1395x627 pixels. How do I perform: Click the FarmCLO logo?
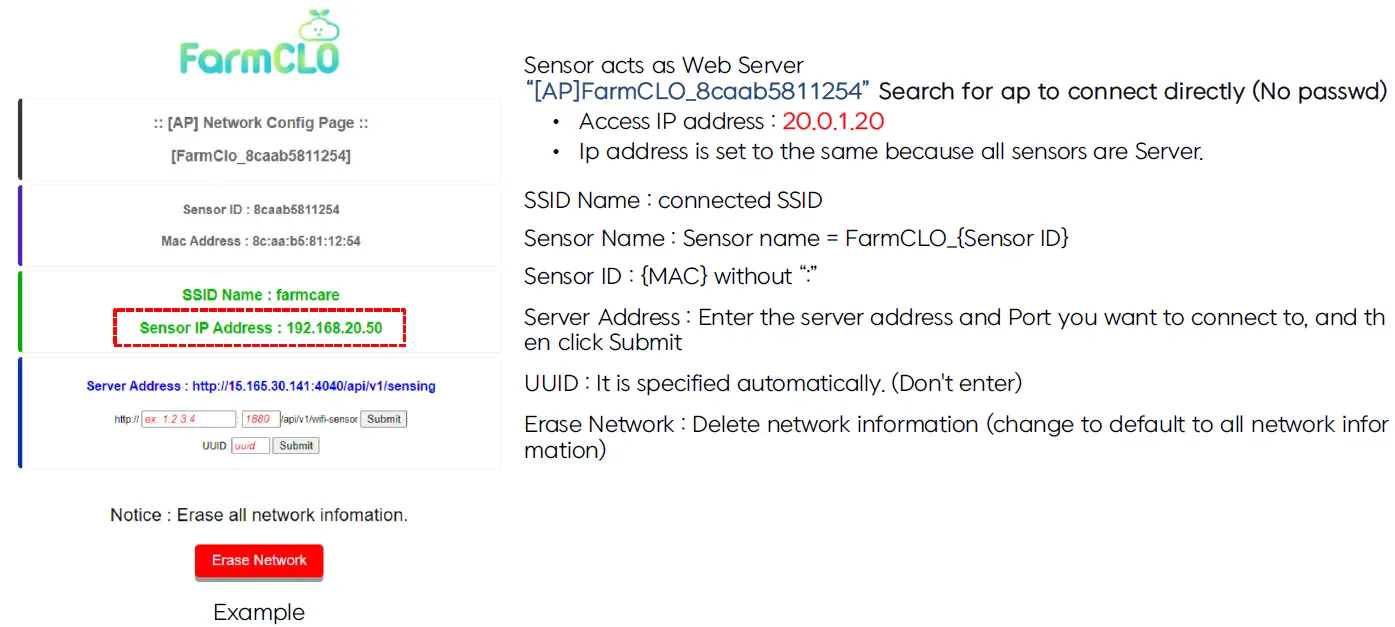click(259, 45)
